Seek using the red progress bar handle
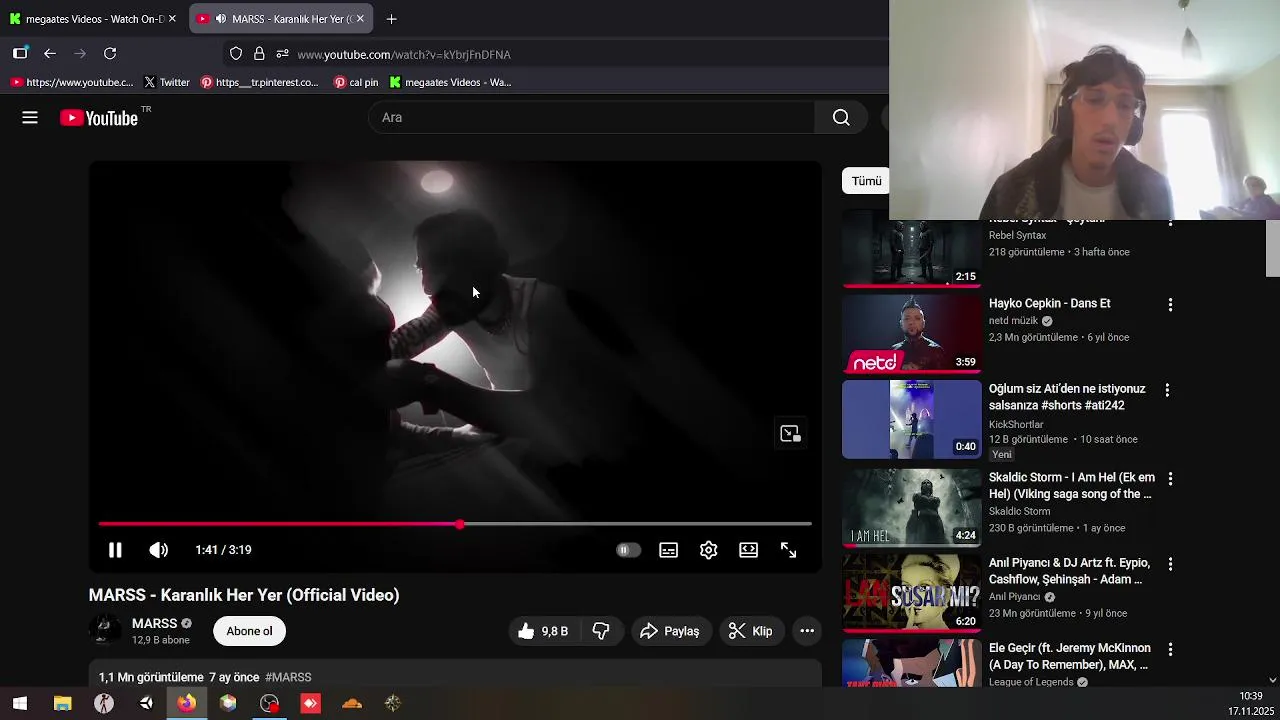Image resolution: width=1280 pixels, height=720 pixels. (x=460, y=524)
